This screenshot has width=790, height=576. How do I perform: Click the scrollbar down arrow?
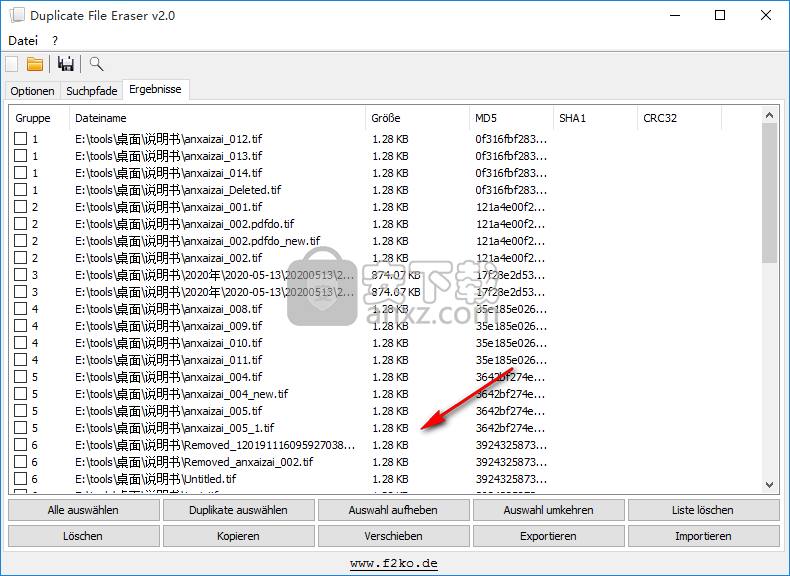tap(769, 485)
